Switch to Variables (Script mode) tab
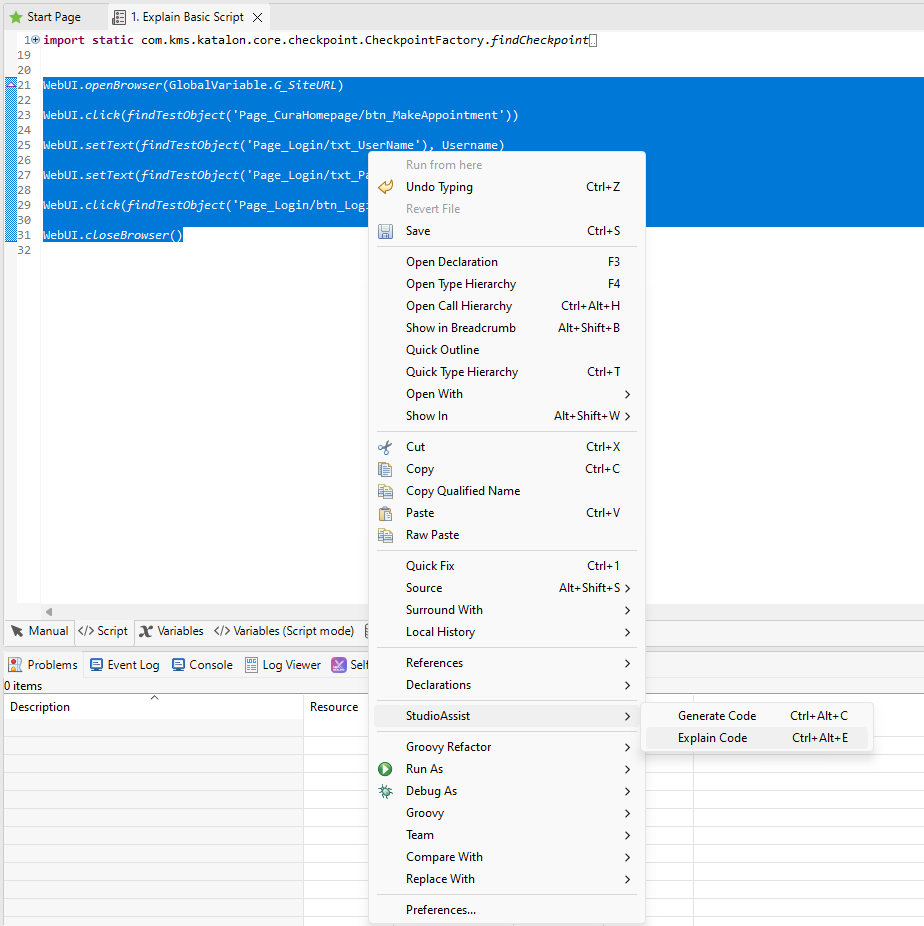This screenshot has width=924, height=926. (285, 631)
